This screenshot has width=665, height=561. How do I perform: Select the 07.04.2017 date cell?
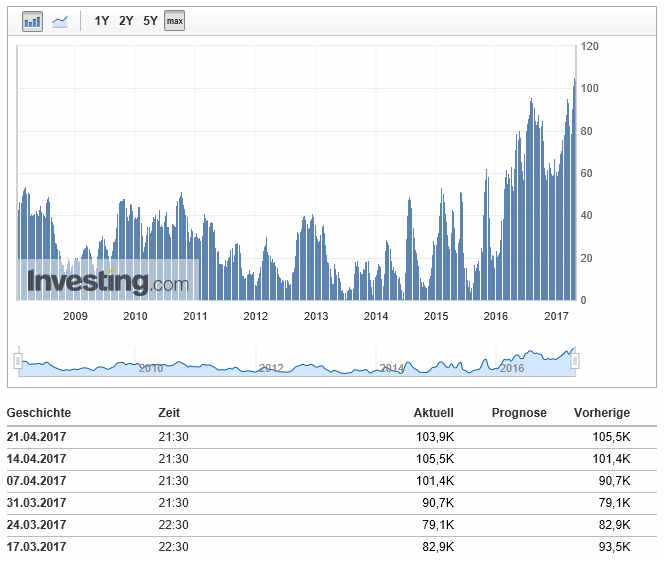(x=36, y=481)
